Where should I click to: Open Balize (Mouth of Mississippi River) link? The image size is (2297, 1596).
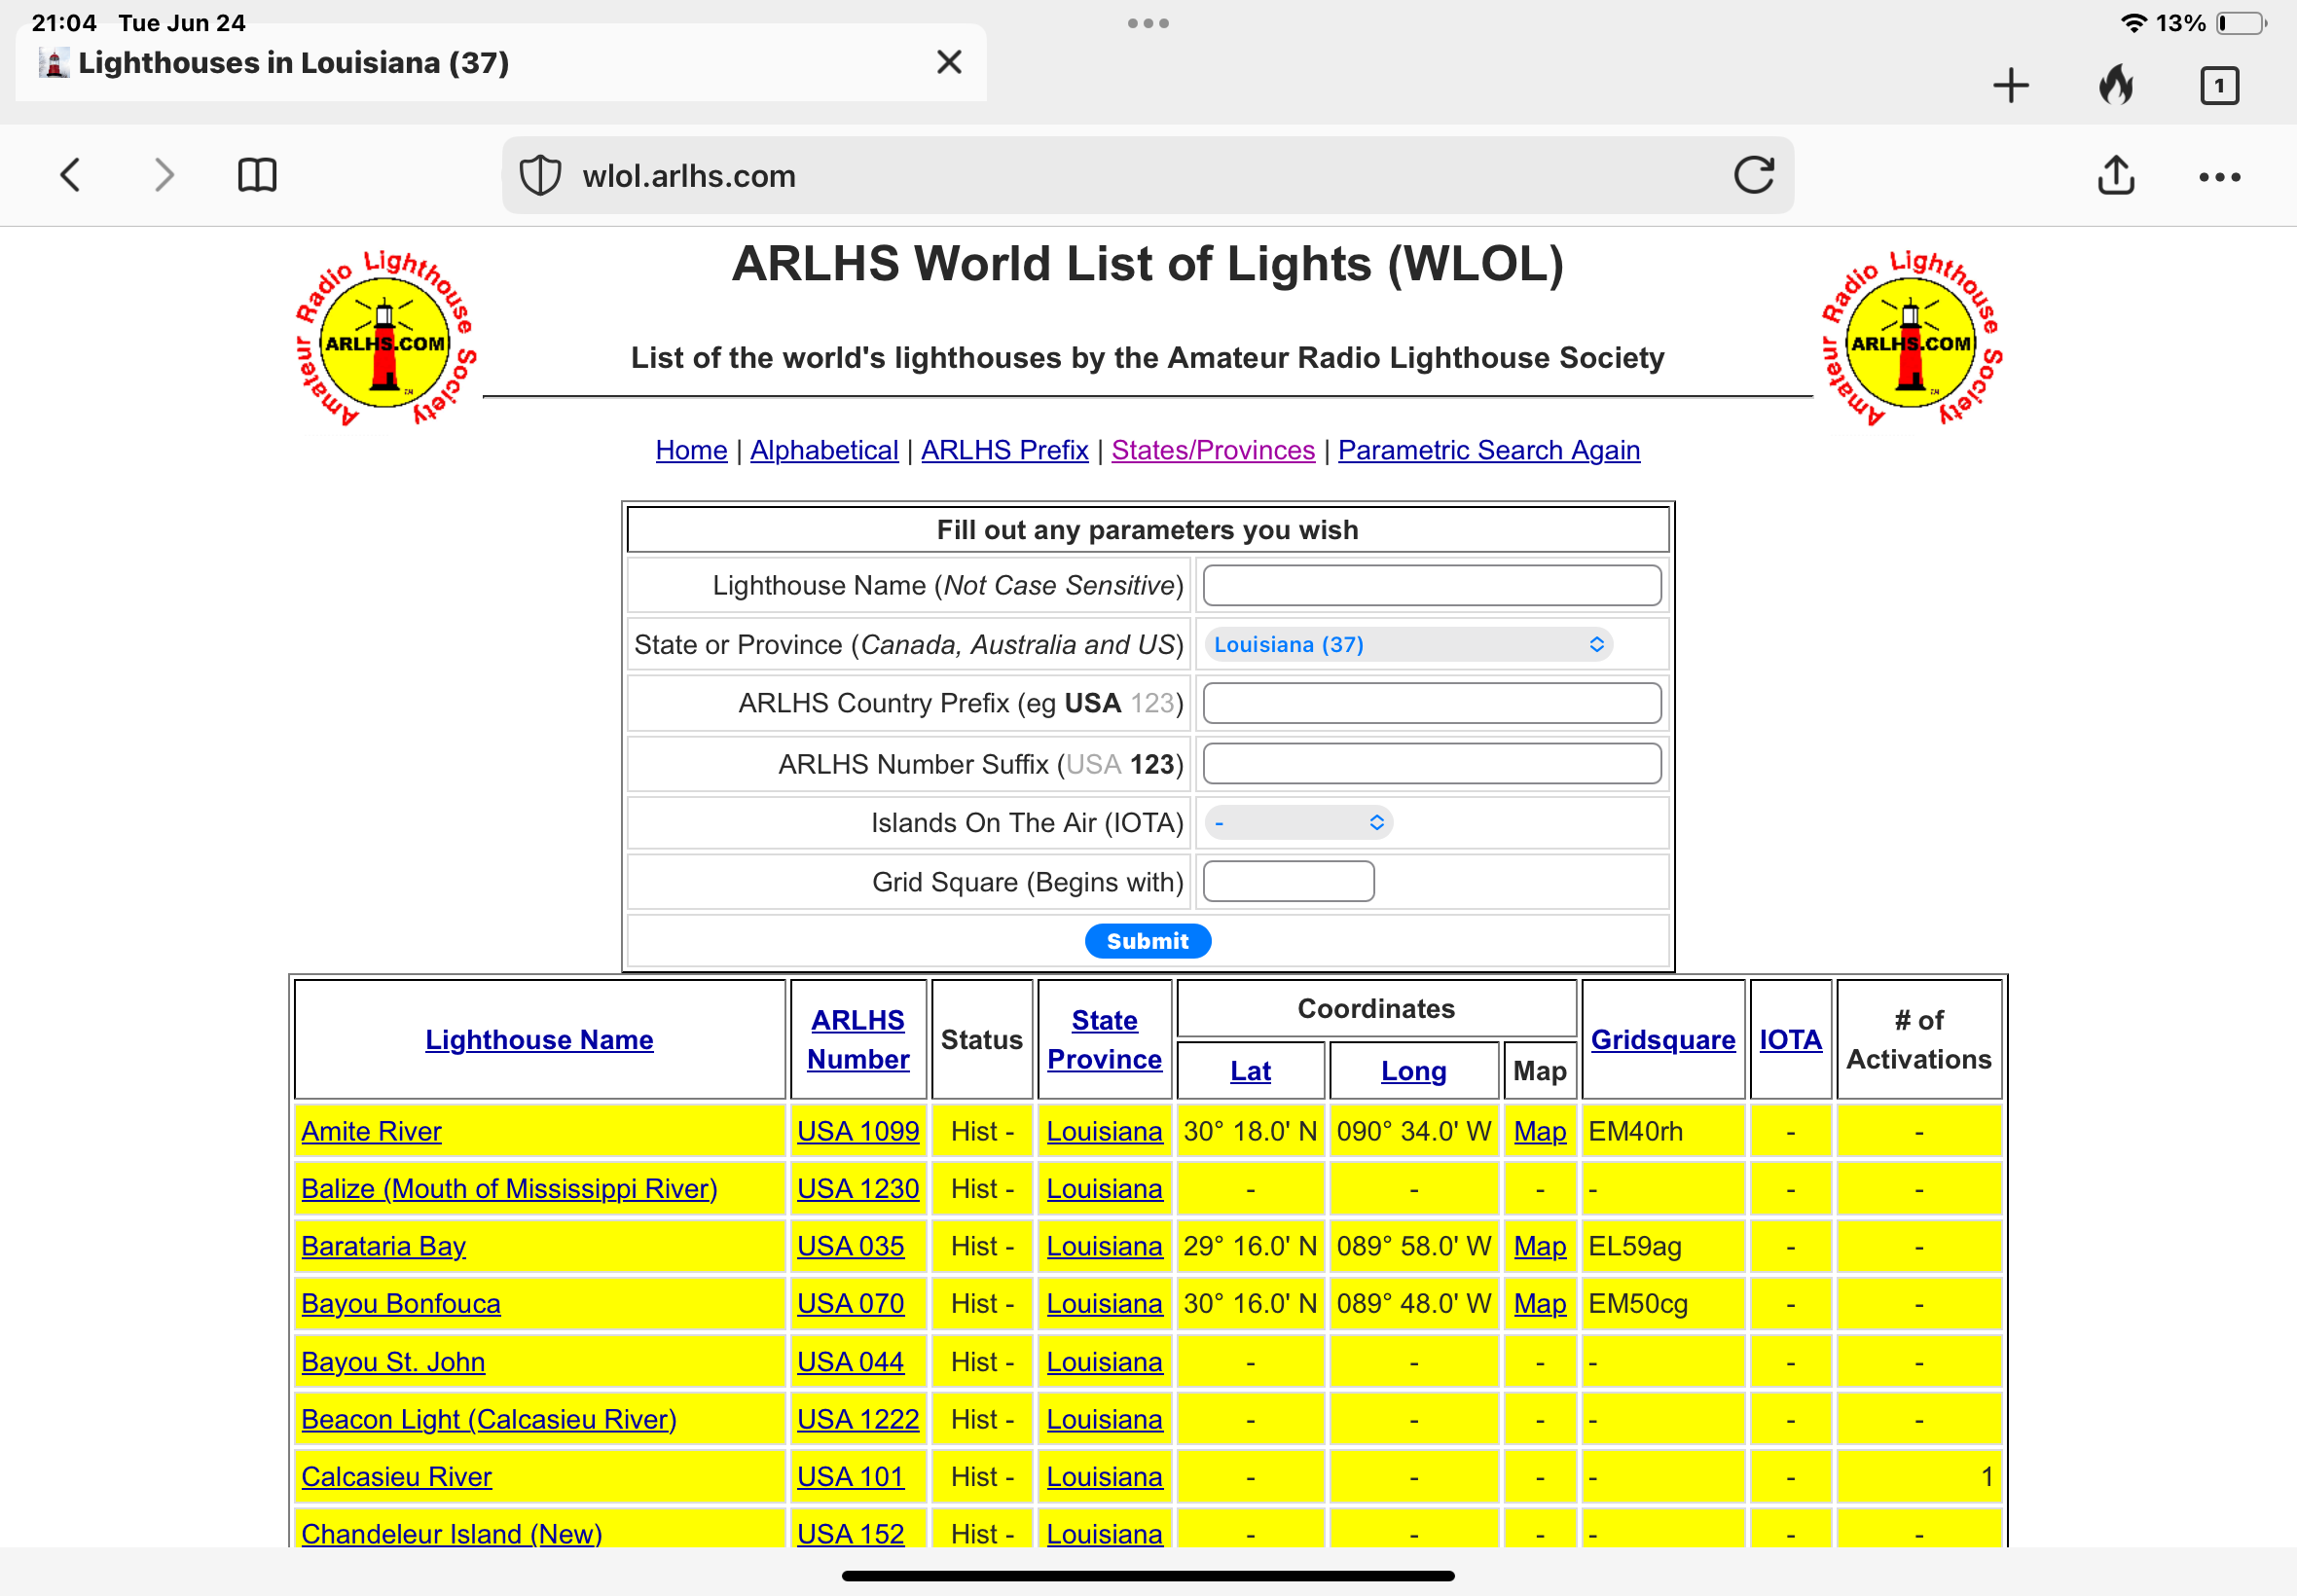pyautogui.click(x=509, y=1189)
